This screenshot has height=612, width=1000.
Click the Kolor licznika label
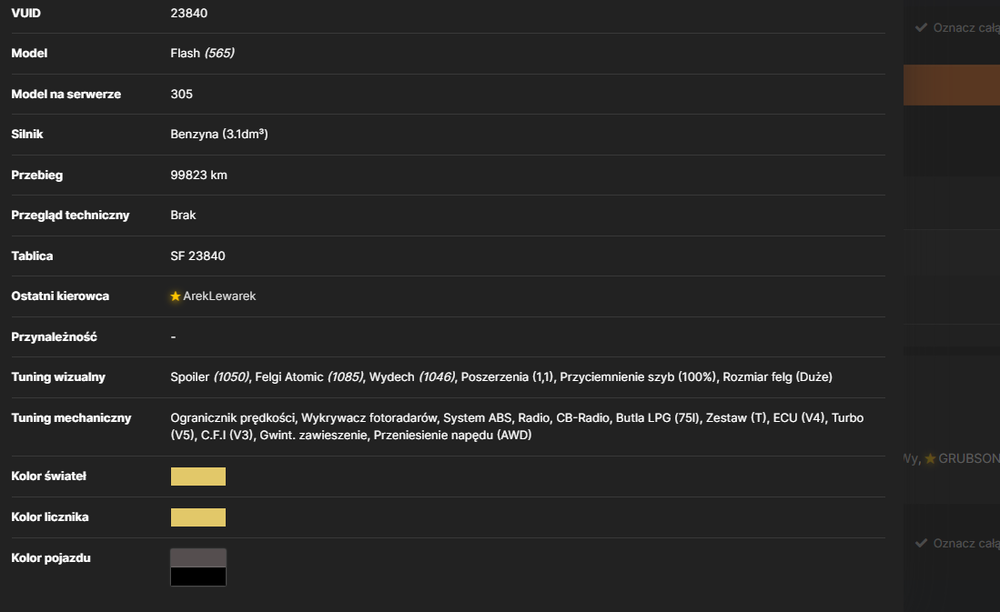tap(50, 517)
